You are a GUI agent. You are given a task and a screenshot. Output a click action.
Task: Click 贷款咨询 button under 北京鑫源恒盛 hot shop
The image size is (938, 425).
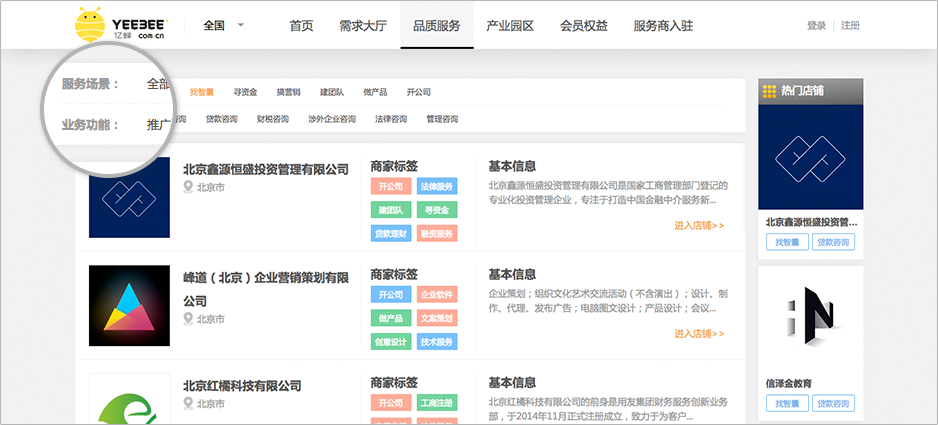pos(833,242)
